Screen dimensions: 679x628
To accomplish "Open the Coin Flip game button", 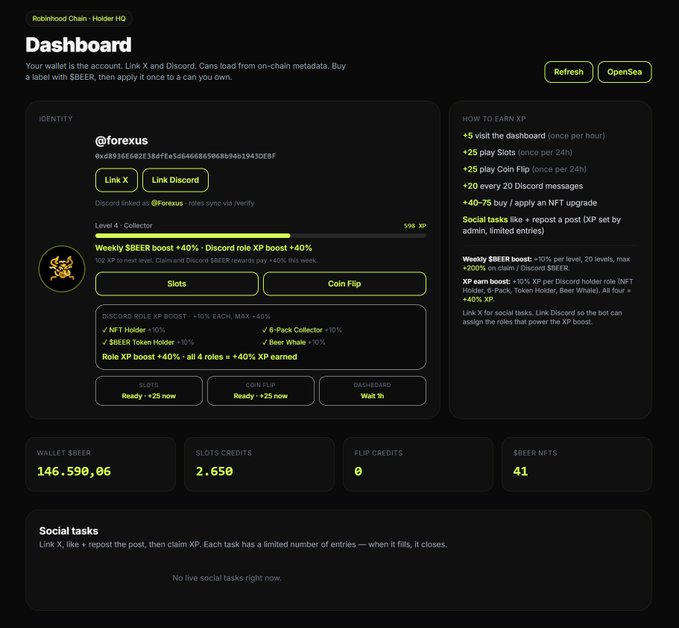I will click(x=344, y=284).
